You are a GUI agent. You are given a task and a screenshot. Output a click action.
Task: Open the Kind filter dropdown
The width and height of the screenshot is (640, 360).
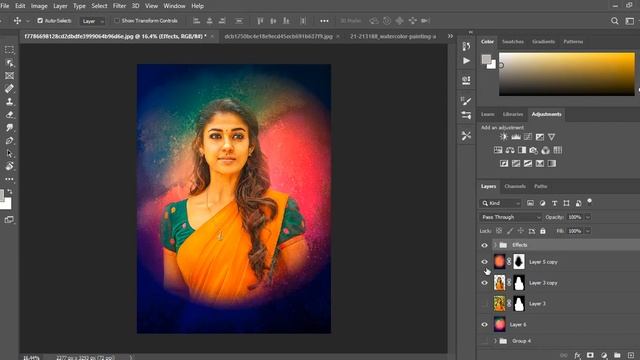click(501, 203)
